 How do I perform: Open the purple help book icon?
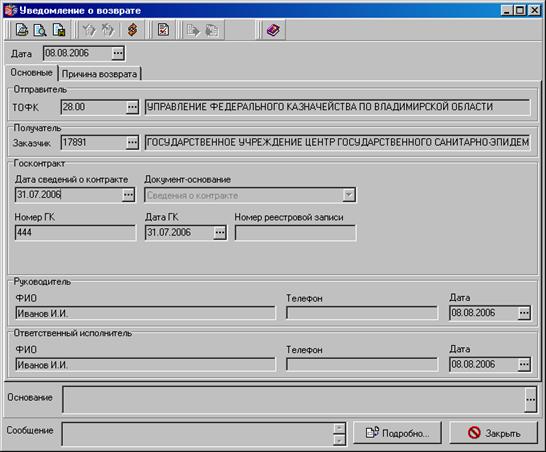273,30
